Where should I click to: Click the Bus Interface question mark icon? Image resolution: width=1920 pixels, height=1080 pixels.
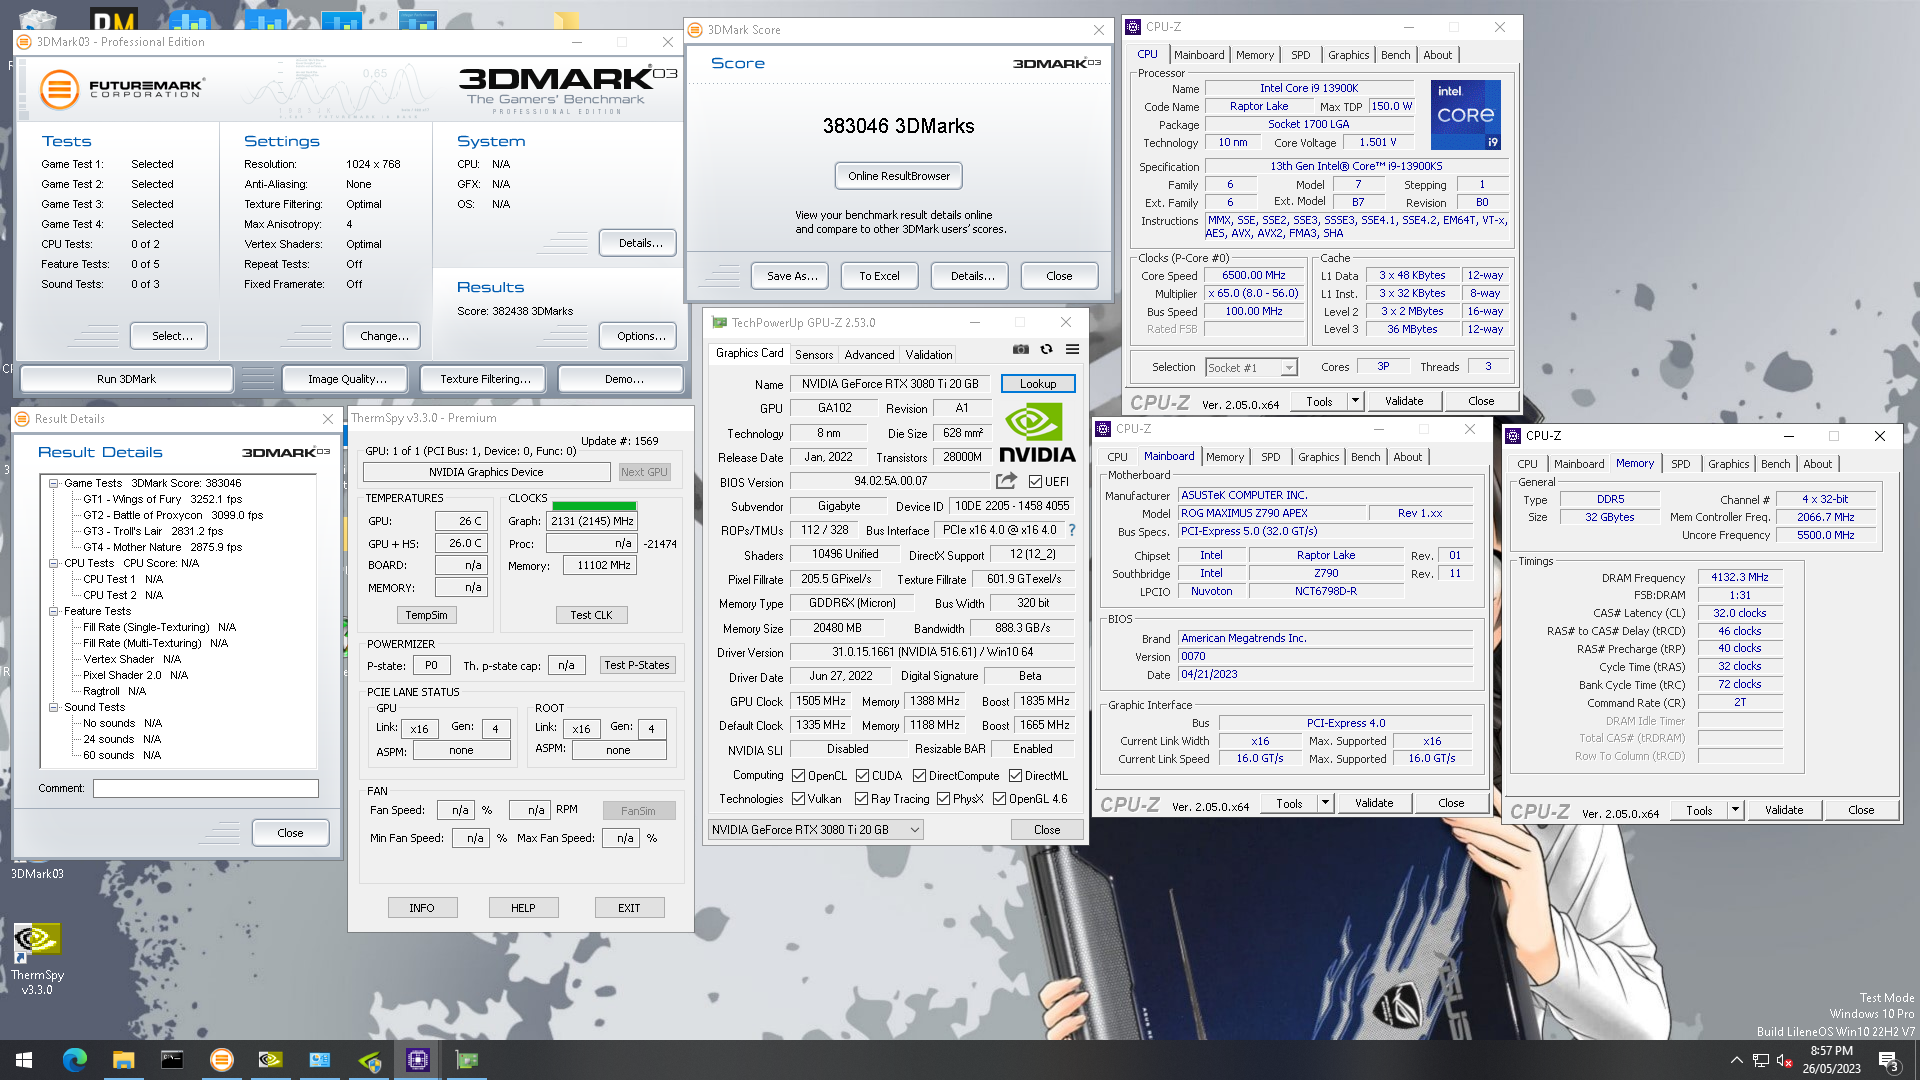point(1072,530)
